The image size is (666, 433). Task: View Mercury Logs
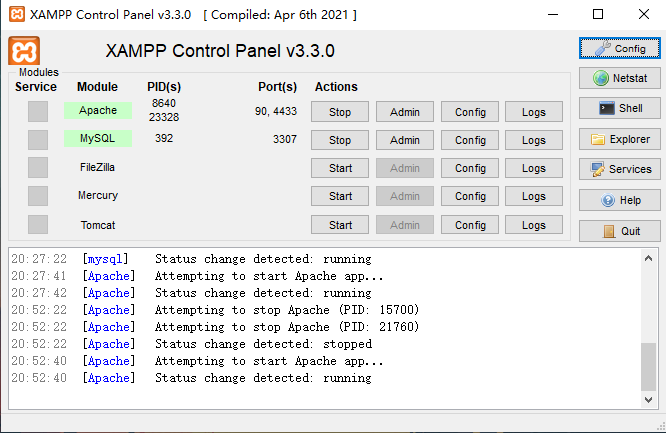coord(534,196)
